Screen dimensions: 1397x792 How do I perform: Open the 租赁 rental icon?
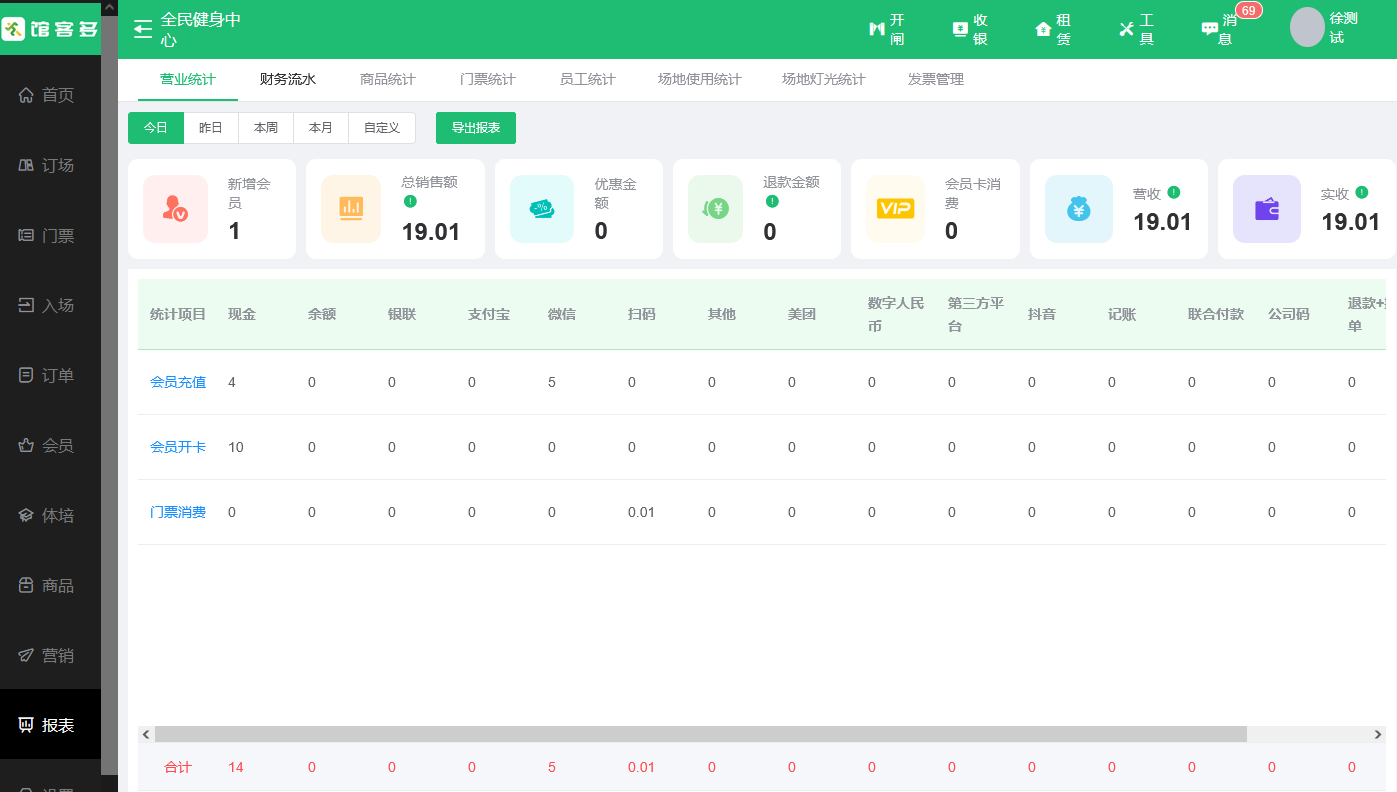1043,29
